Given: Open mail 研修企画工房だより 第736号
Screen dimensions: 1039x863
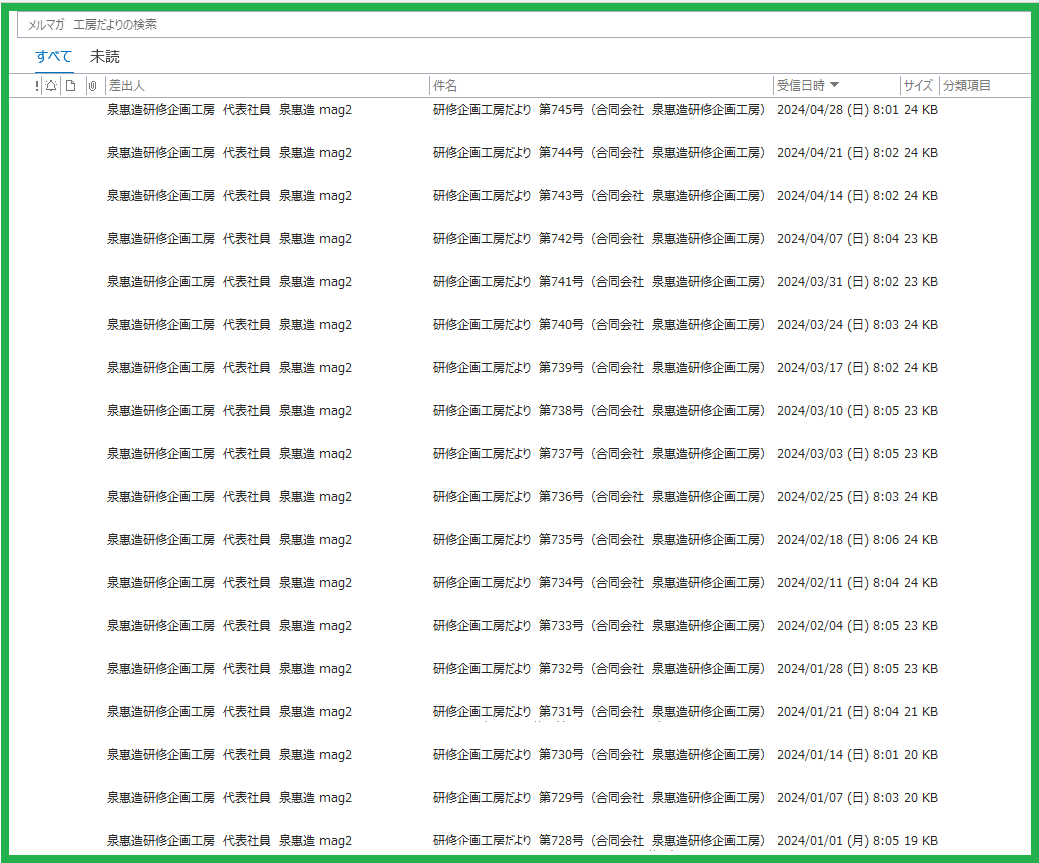Looking at the screenshot, I should point(598,496).
